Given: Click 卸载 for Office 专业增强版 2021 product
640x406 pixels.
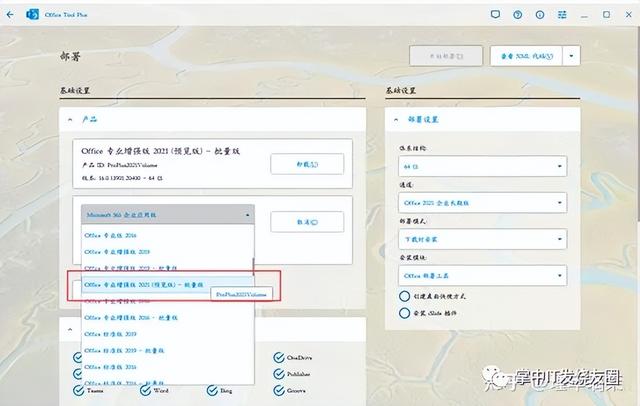Looking at the screenshot, I should pyautogui.click(x=307, y=164).
